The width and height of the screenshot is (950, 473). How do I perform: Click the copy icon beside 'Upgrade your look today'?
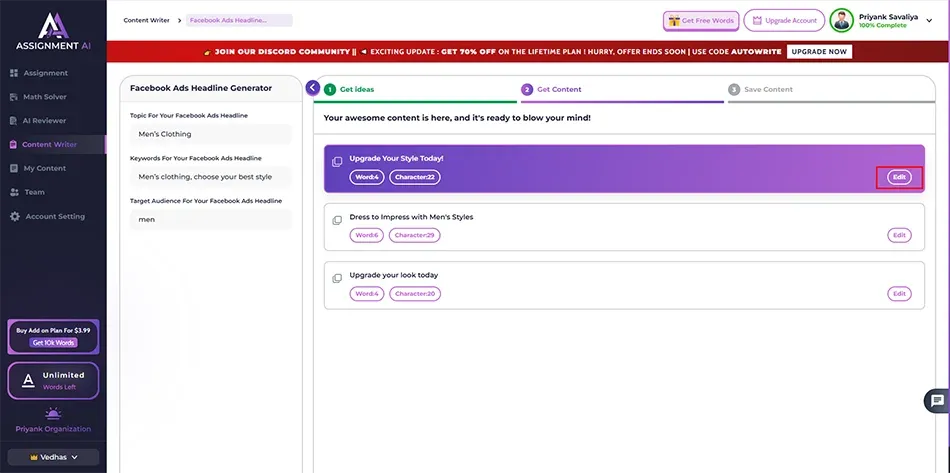(x=337, y=277)
